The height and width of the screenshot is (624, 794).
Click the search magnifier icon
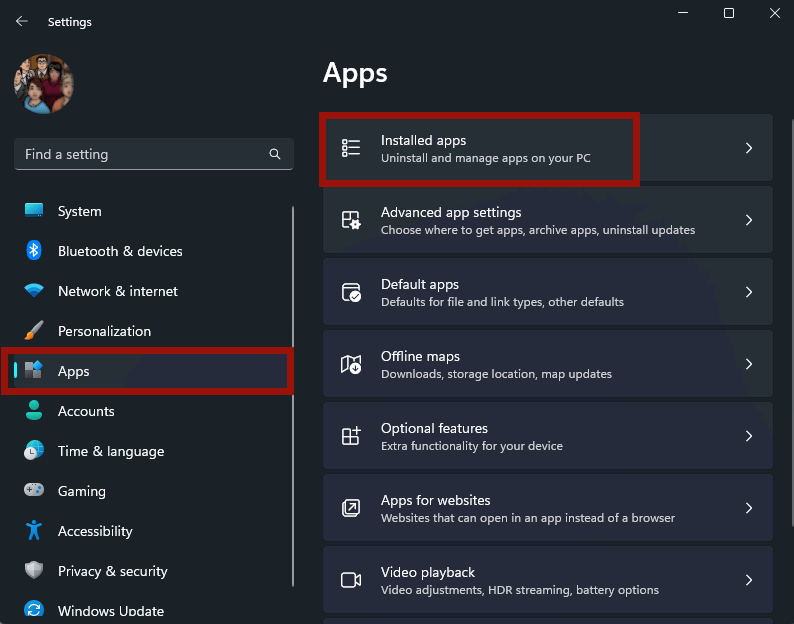click(275, 154)
